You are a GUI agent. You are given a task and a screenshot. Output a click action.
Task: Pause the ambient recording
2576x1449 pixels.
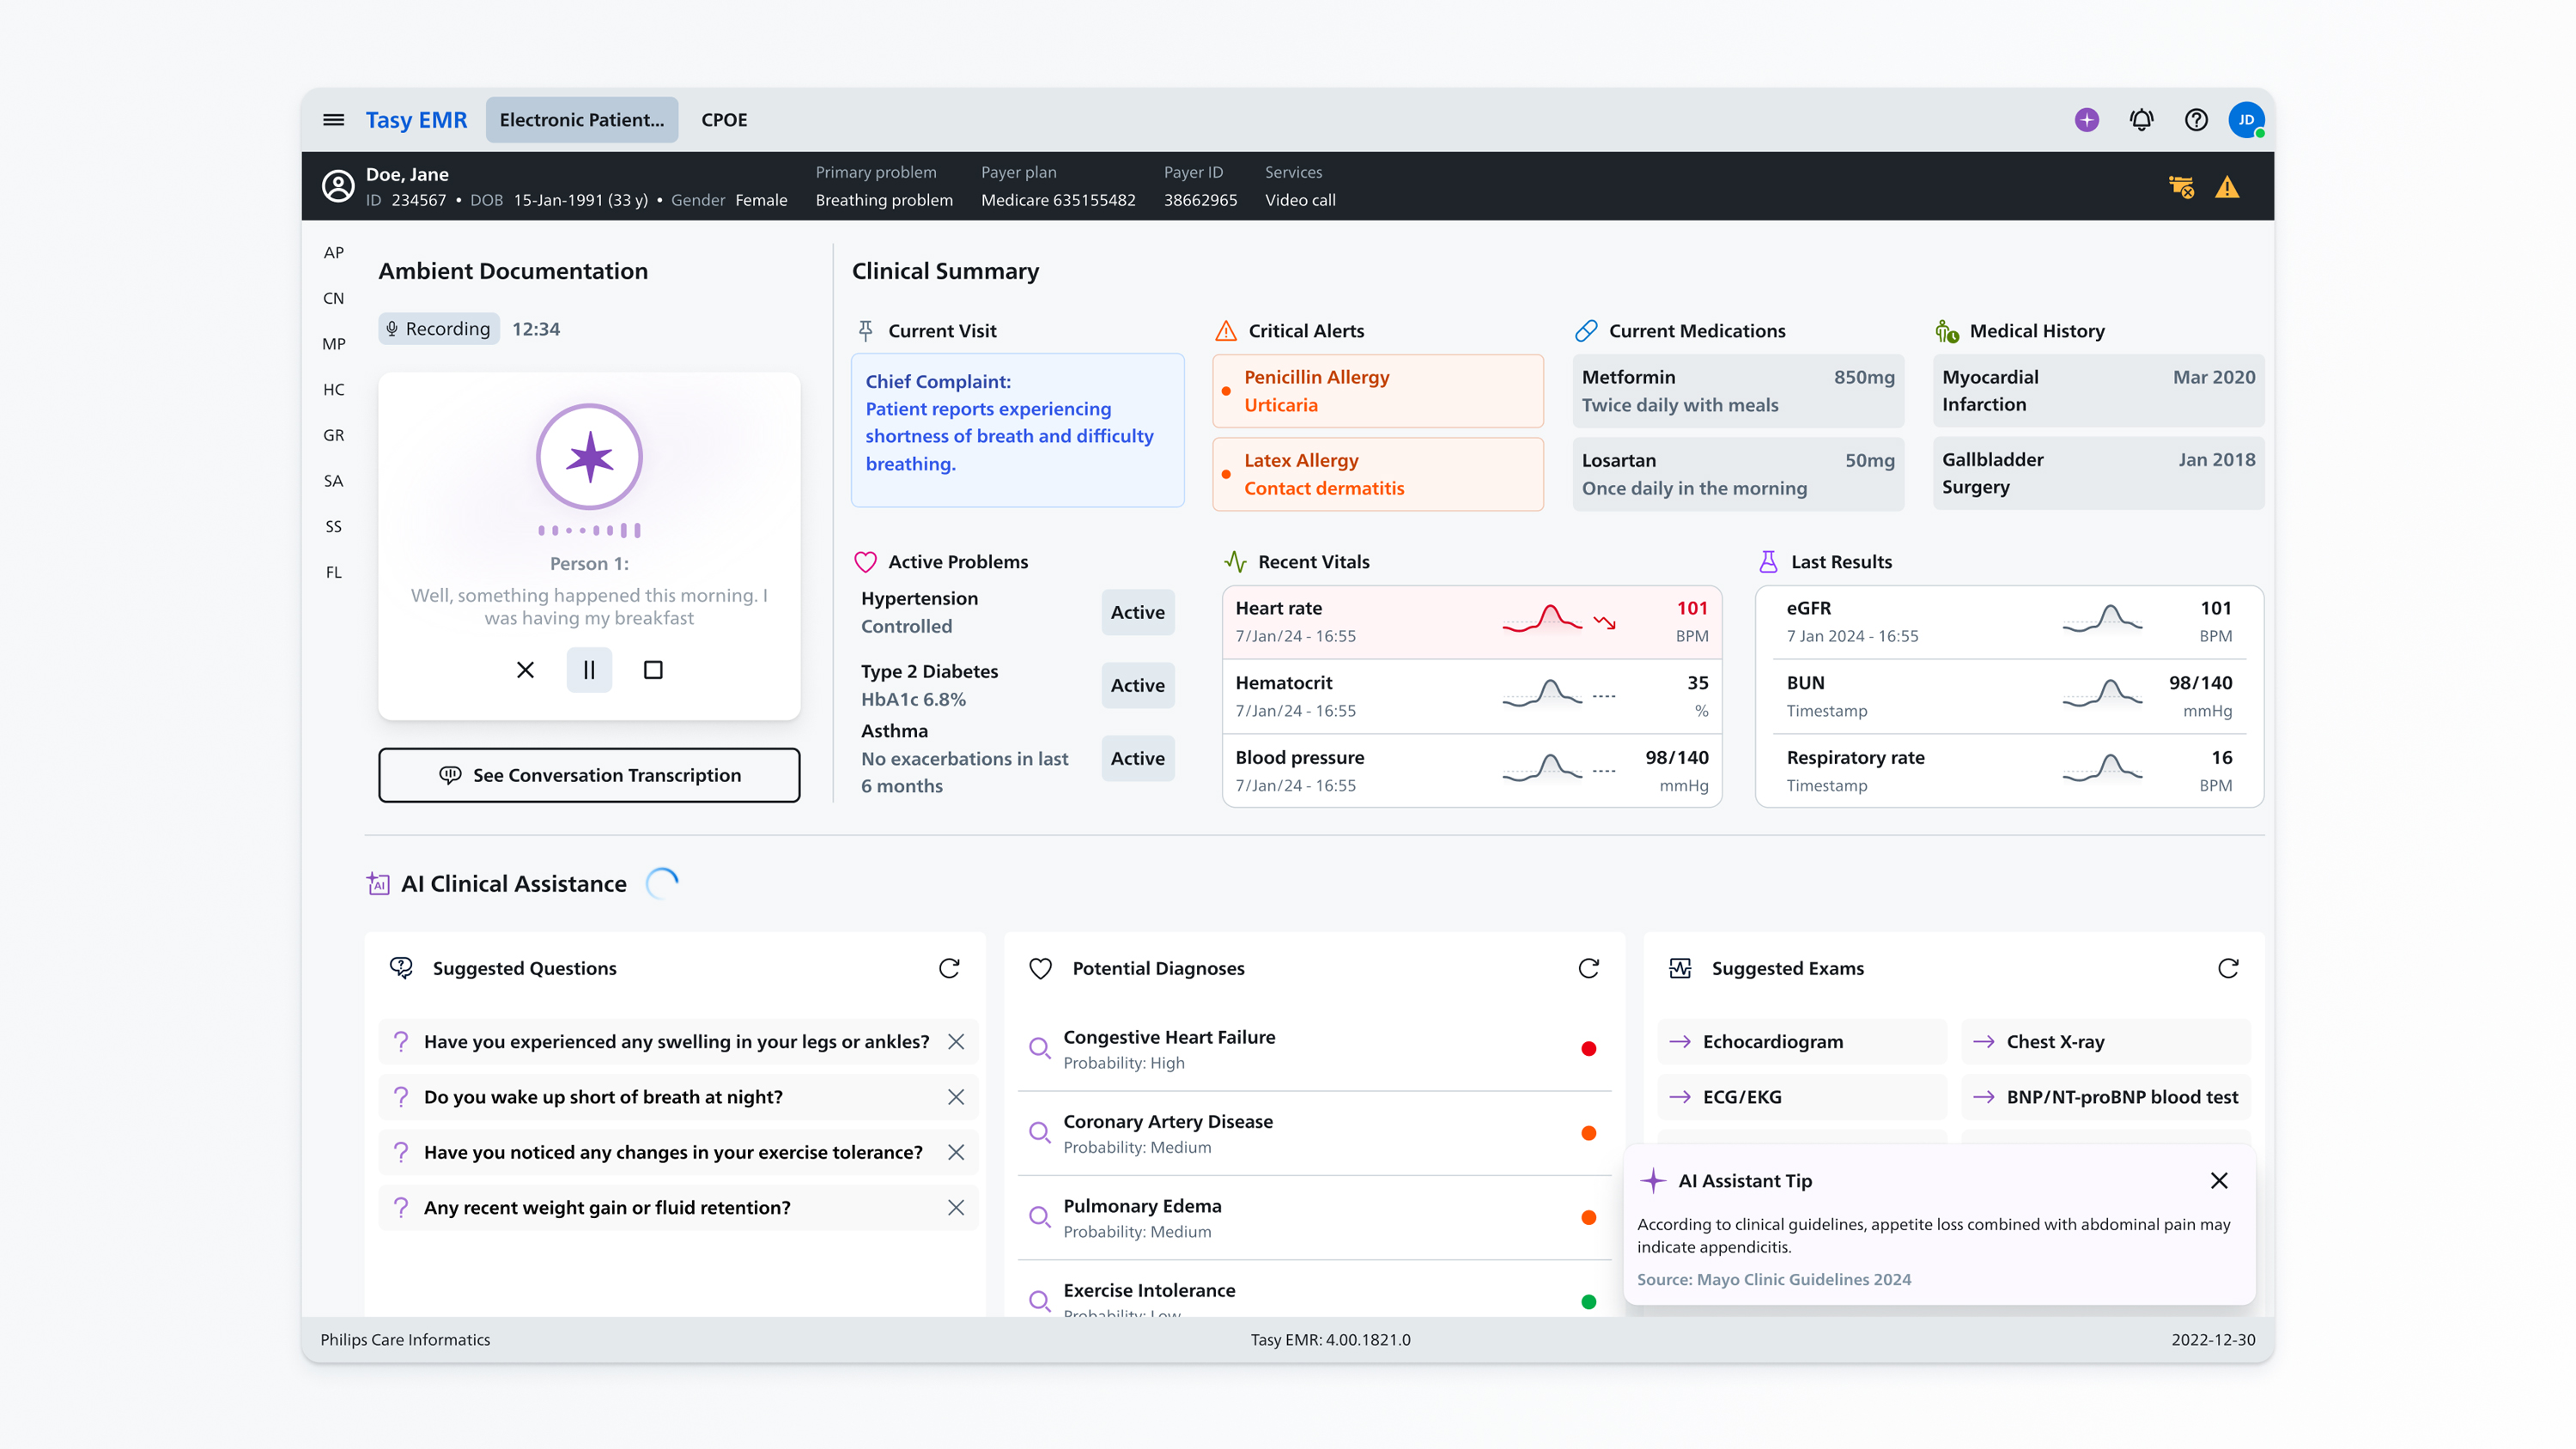[589, 670]
